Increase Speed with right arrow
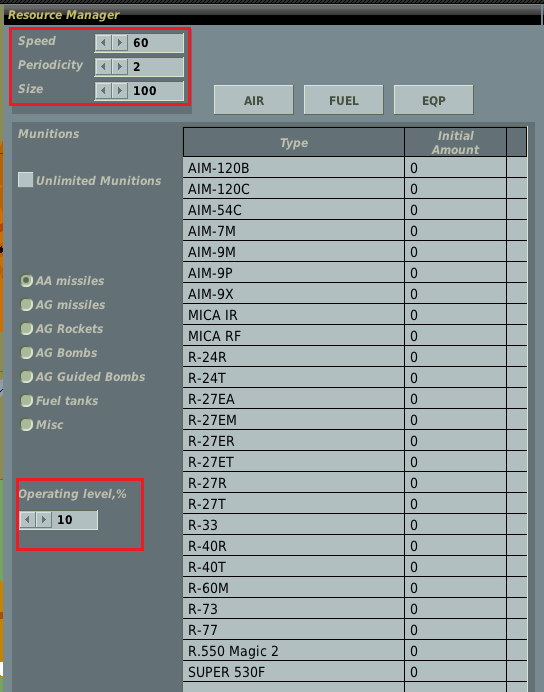Viewport: 544px width, 692px height. coord(120,43)
